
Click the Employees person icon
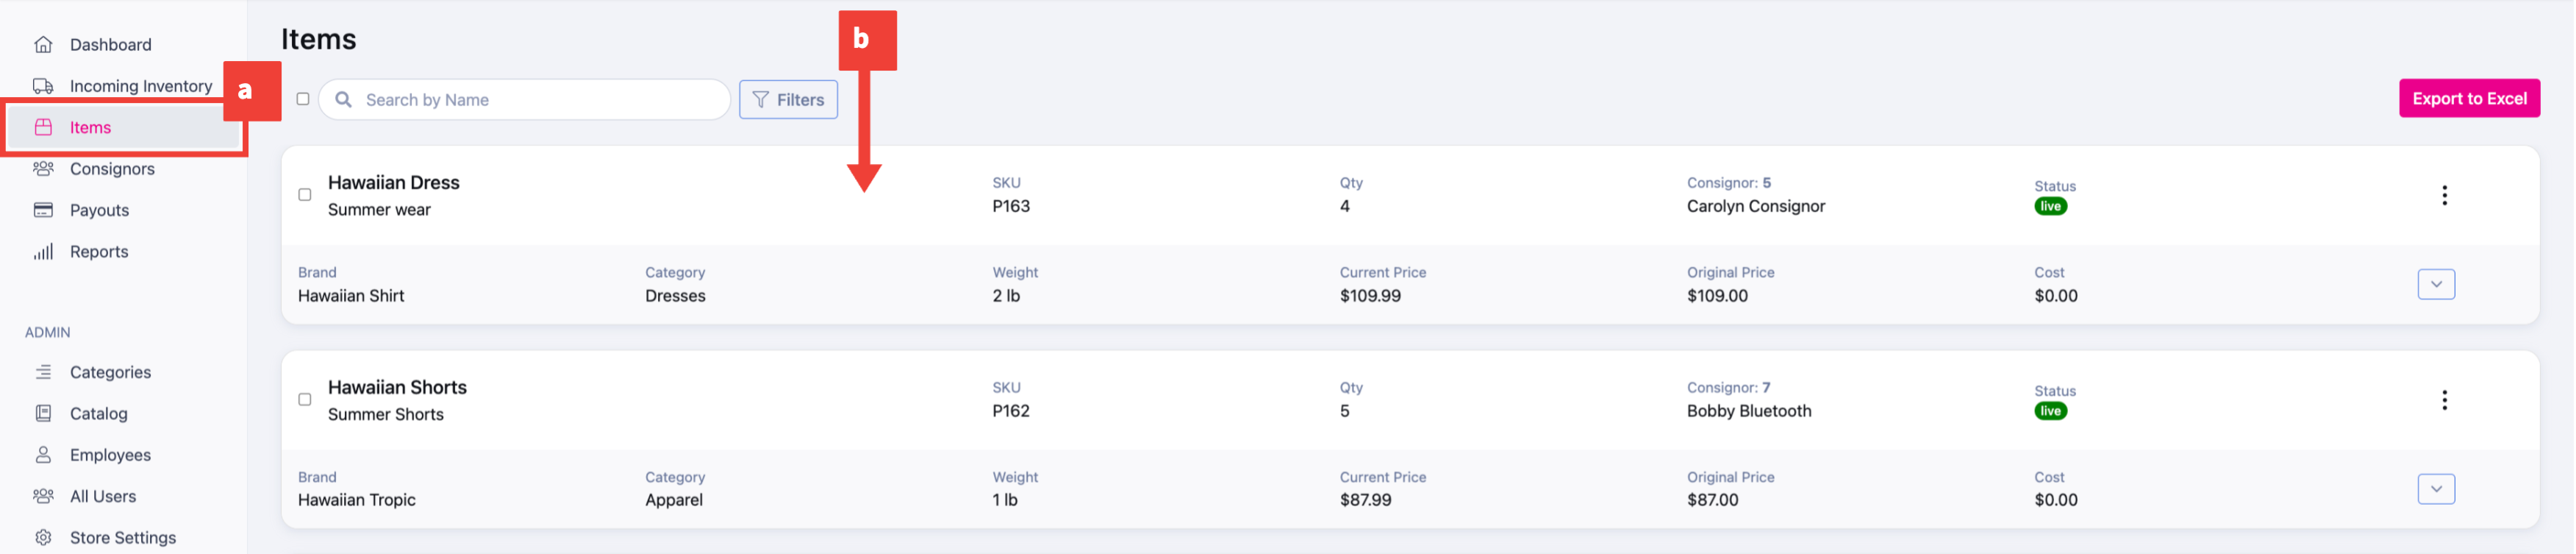tap(43, 454)
